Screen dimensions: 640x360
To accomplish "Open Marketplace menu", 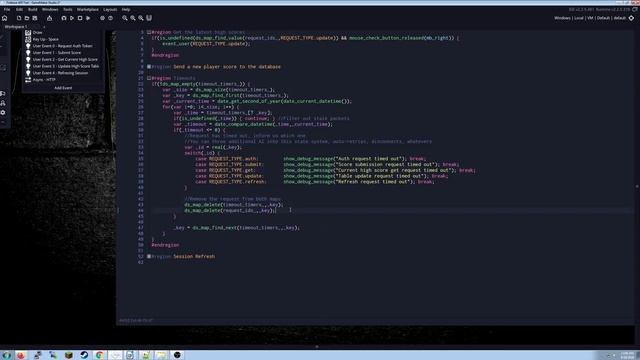I will [x=88, y=9].
